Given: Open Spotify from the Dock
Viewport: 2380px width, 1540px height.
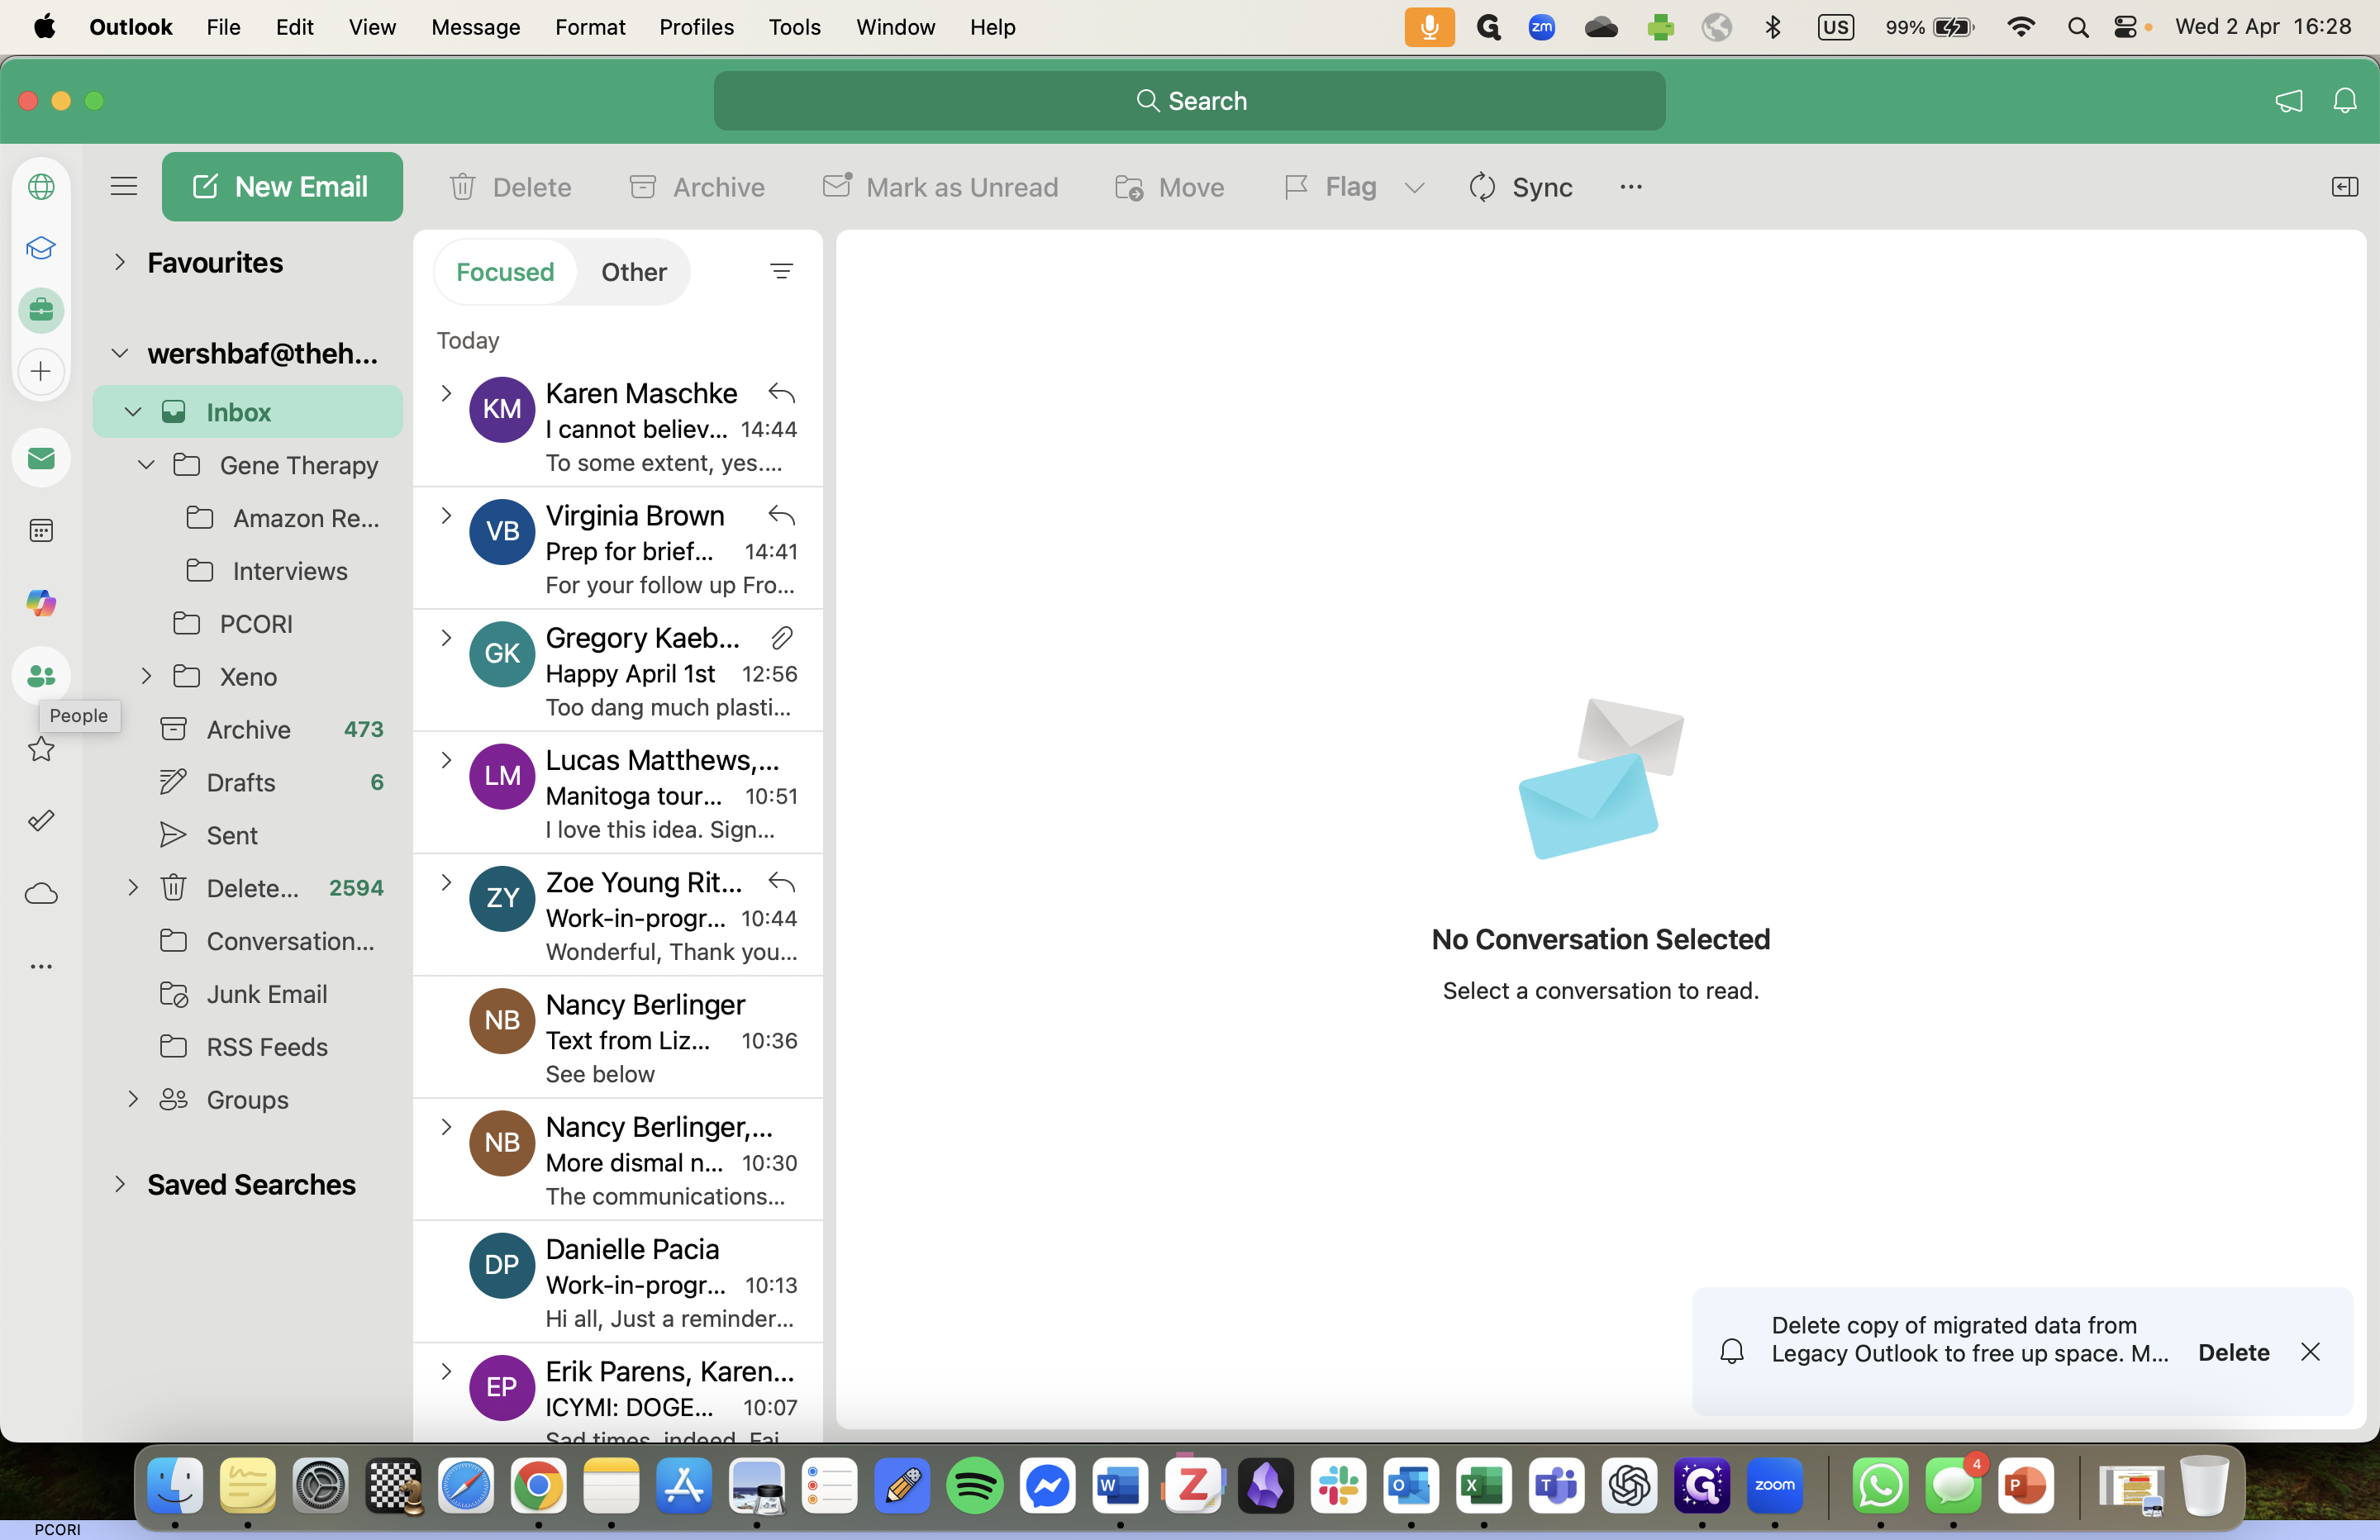Looking at the screenshot, I should point(975,1486).
